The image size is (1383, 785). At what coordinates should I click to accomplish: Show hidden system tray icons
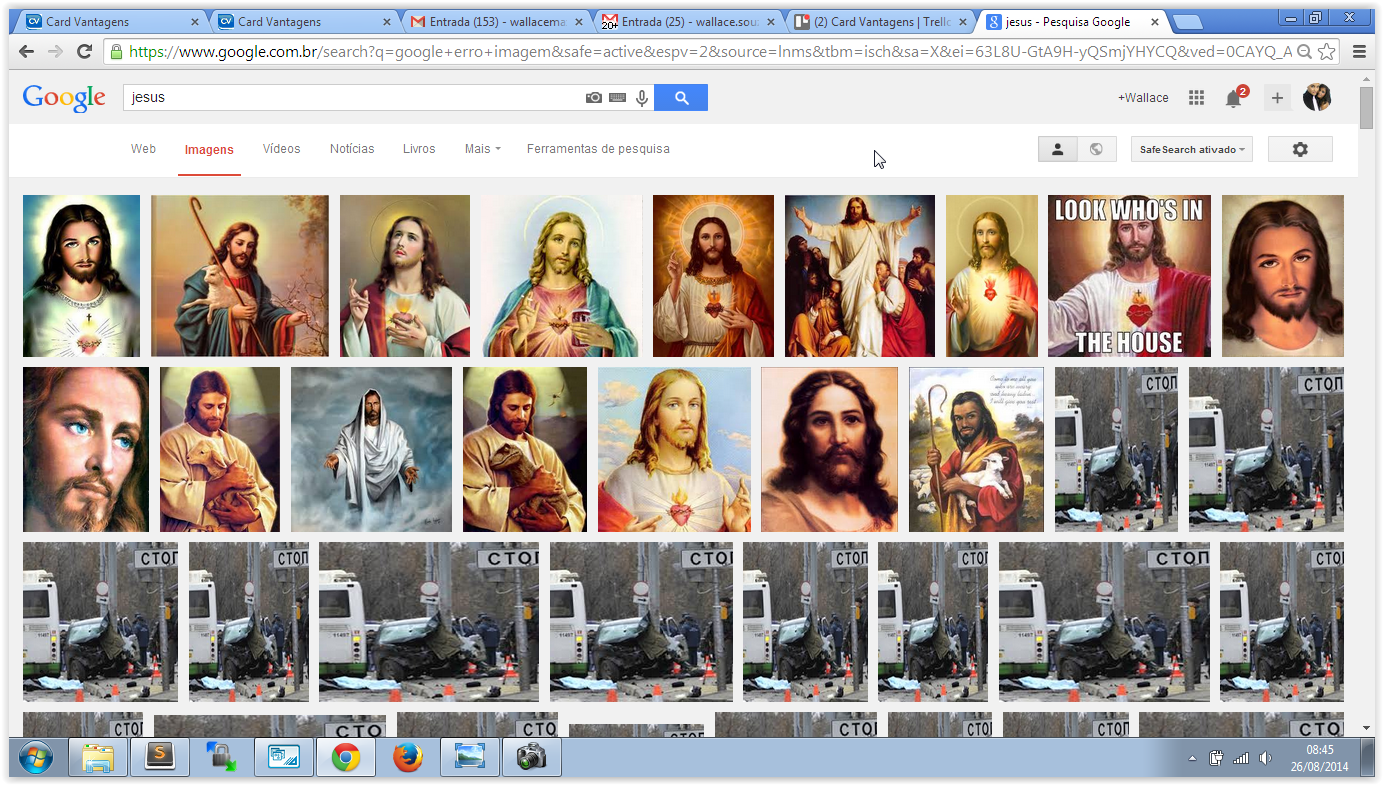(x=1192, y=759)
